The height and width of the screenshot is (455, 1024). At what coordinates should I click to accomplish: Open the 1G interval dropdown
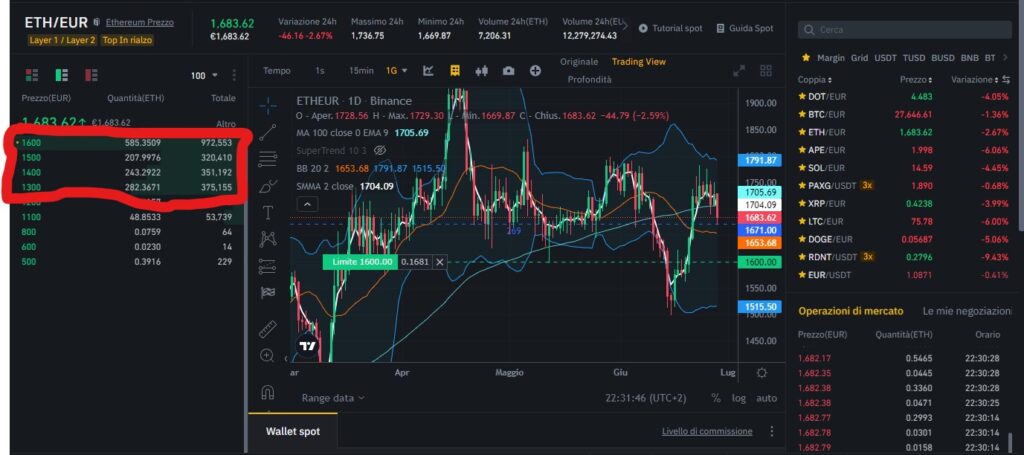point(396,71)
